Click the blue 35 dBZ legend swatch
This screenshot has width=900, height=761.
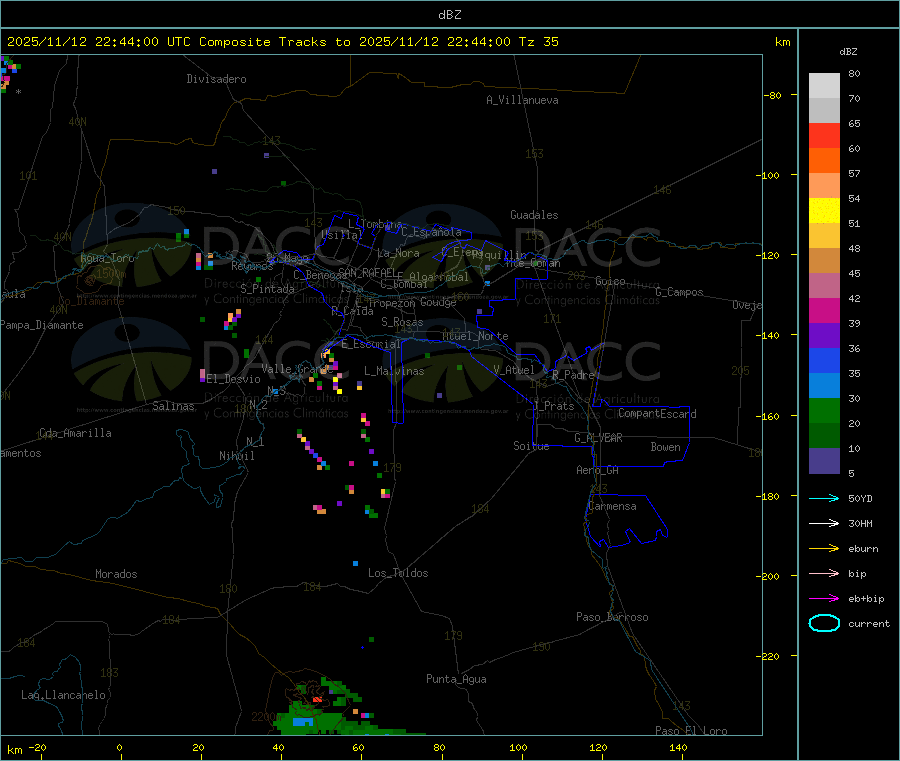[824, 360]
